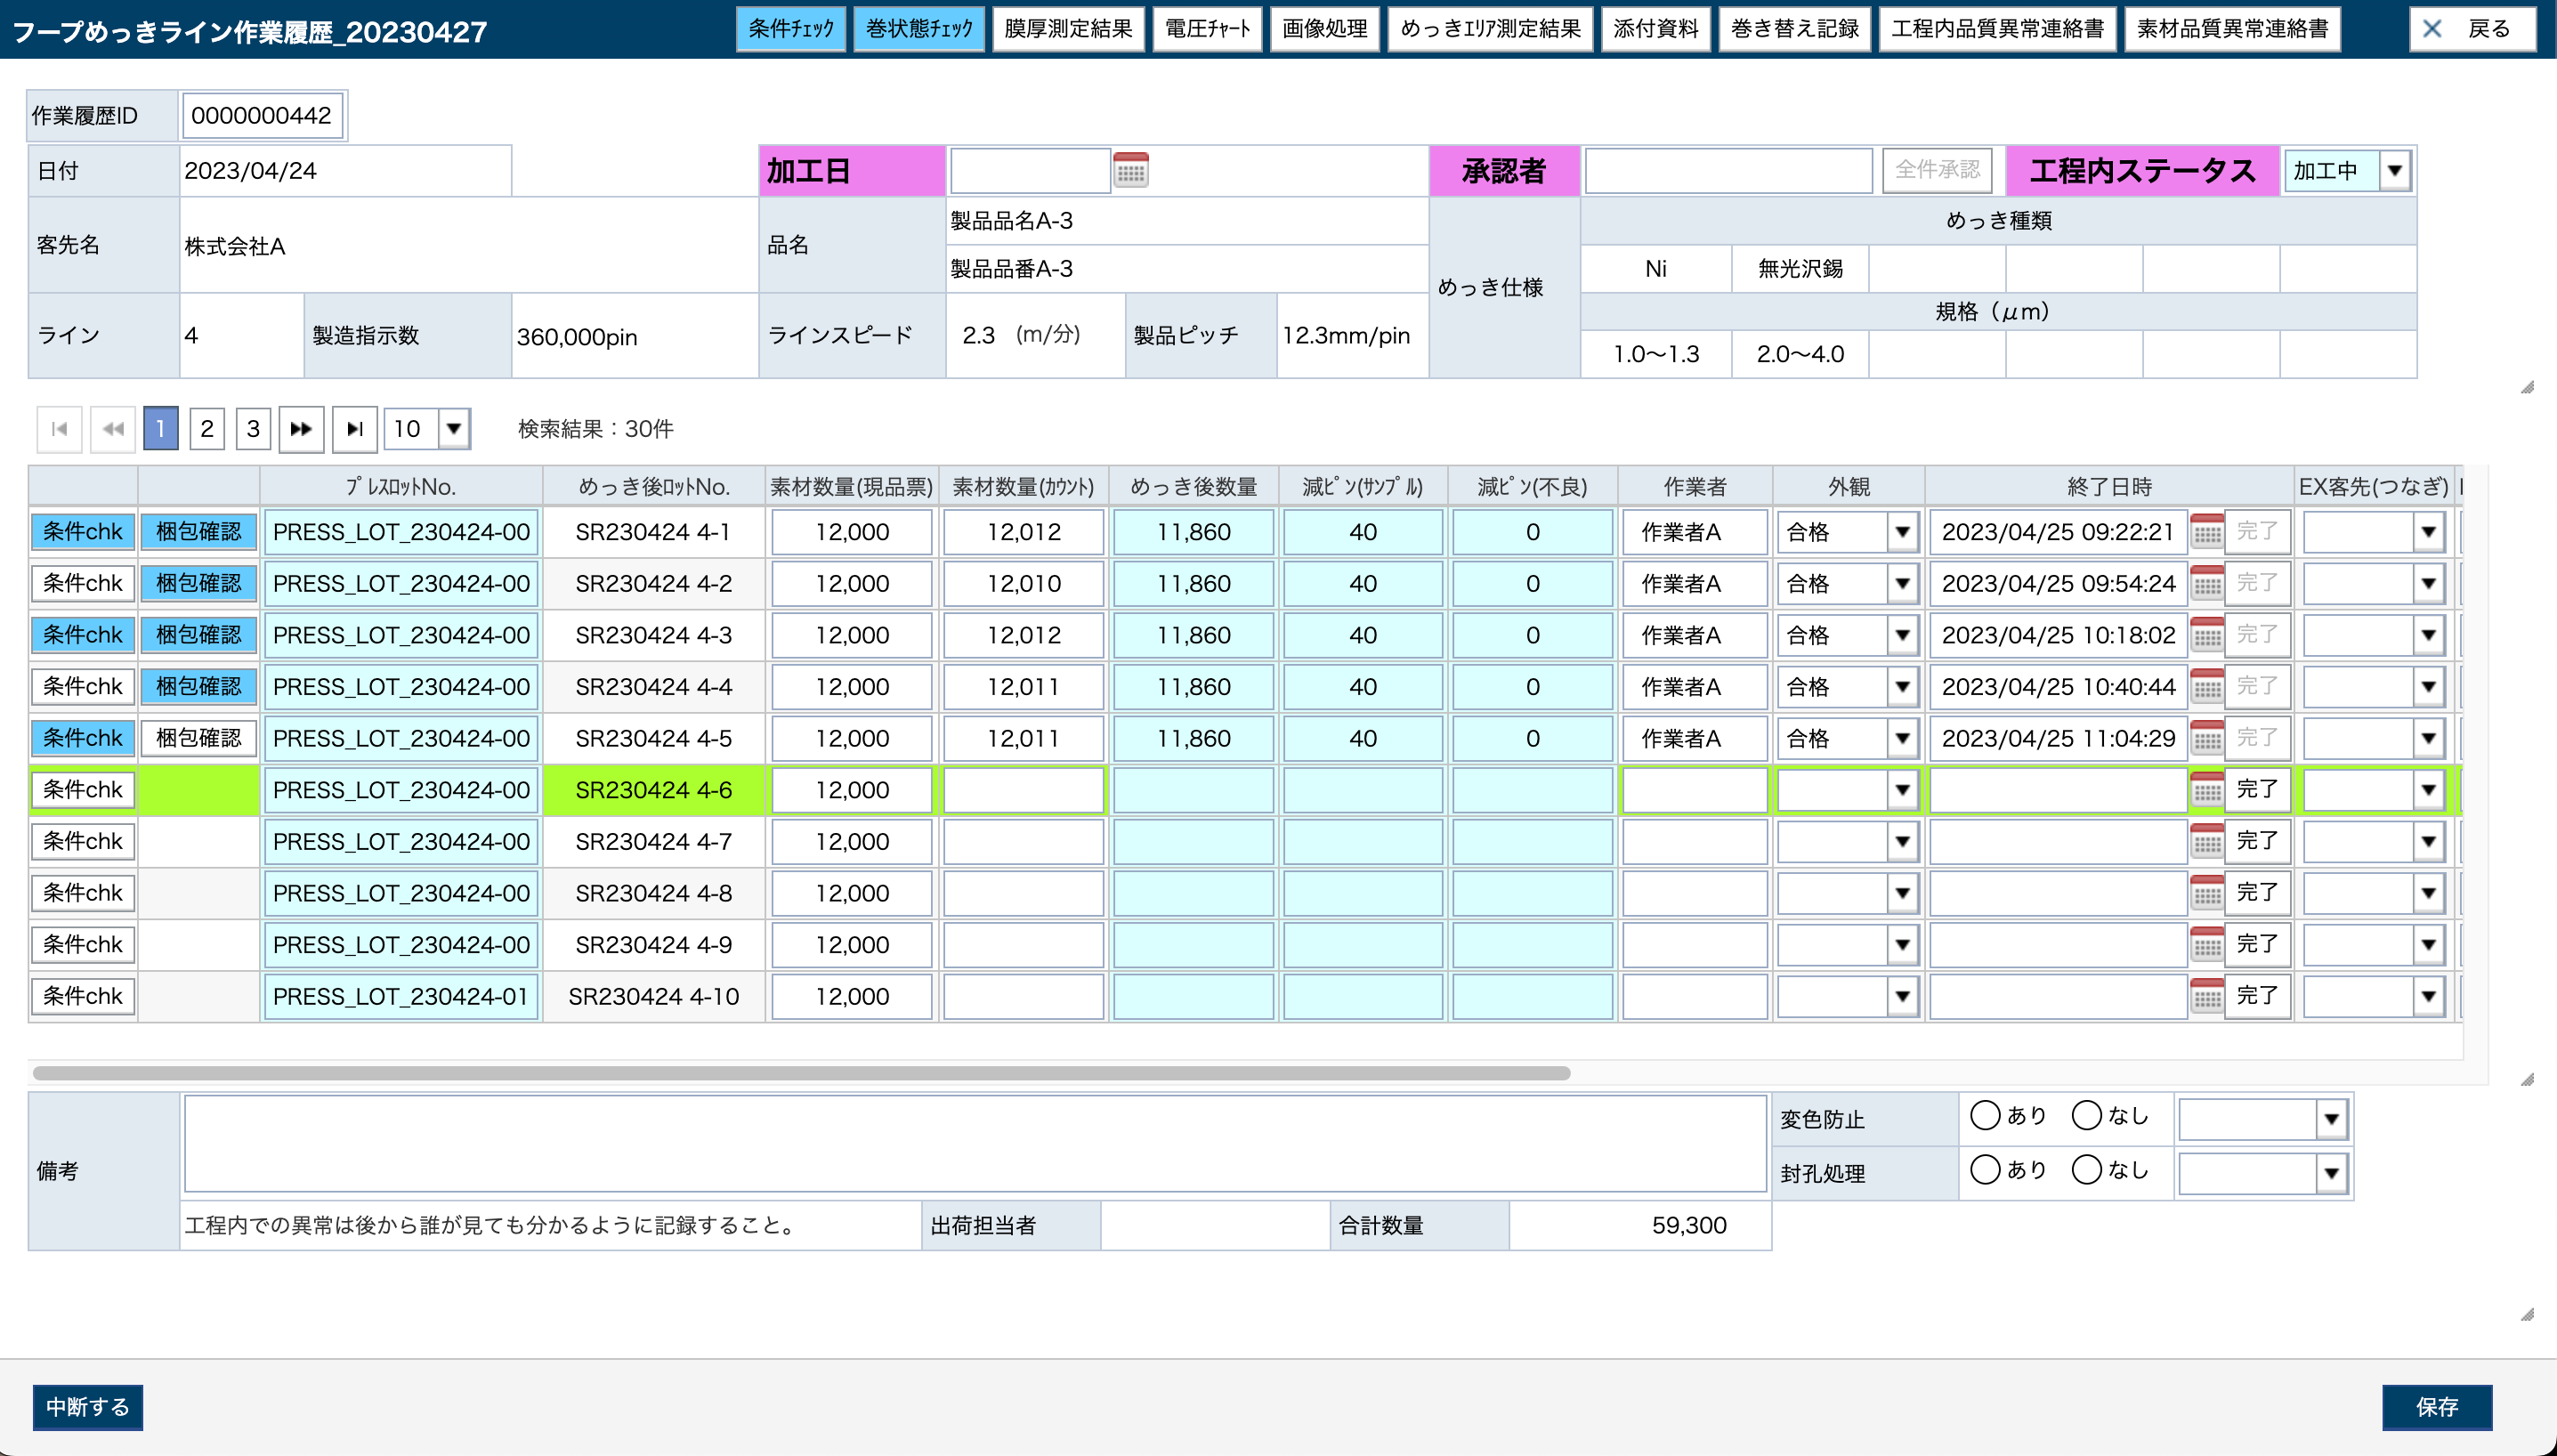Open the 巻き替え記録 tab
This screenshot has width=2557, height=1456.
(1794, 29)
